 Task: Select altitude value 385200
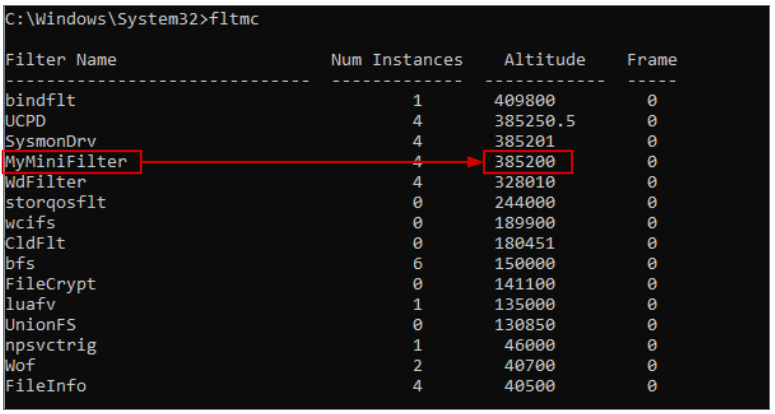pos(525,162)
